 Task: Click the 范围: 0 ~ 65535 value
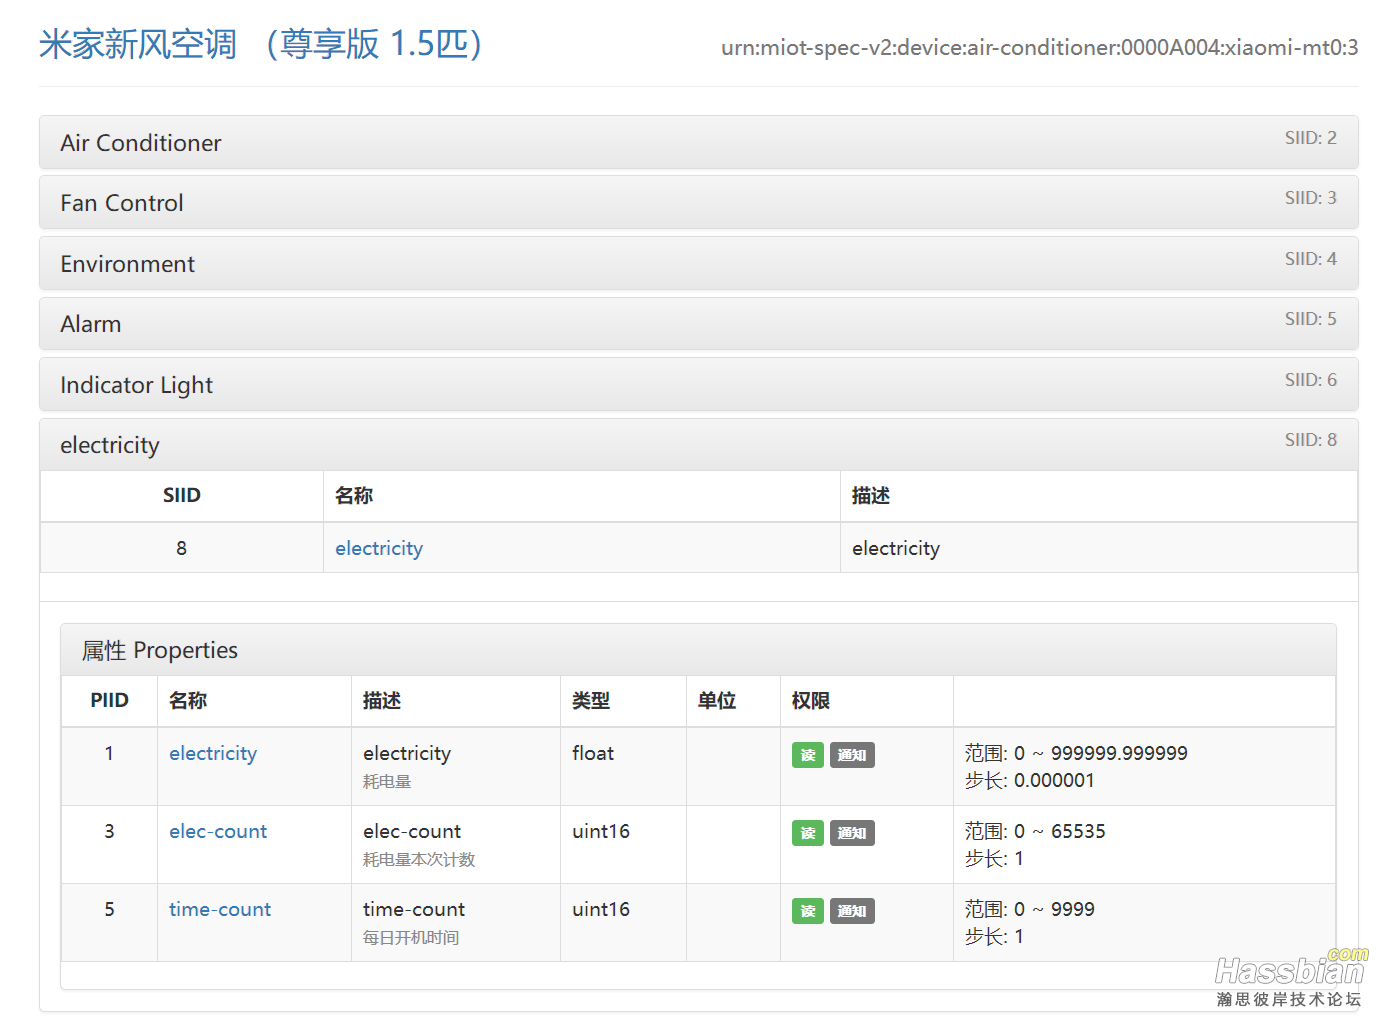click(x=1035, y=831)
